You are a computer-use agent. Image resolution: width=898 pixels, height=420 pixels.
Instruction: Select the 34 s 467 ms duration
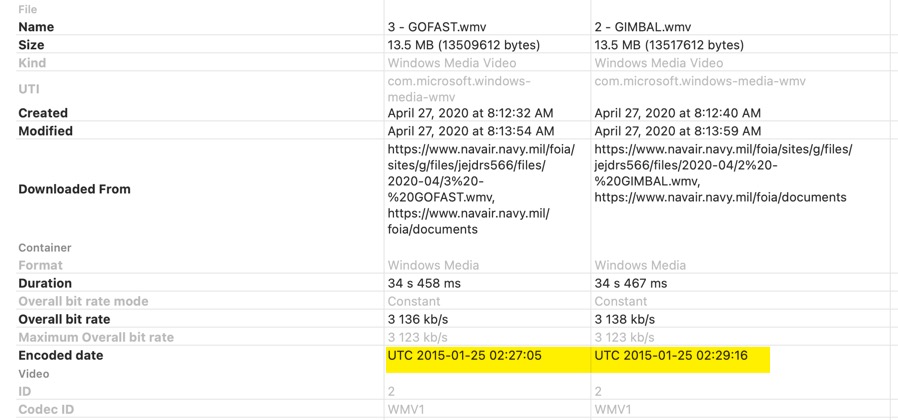630,284
